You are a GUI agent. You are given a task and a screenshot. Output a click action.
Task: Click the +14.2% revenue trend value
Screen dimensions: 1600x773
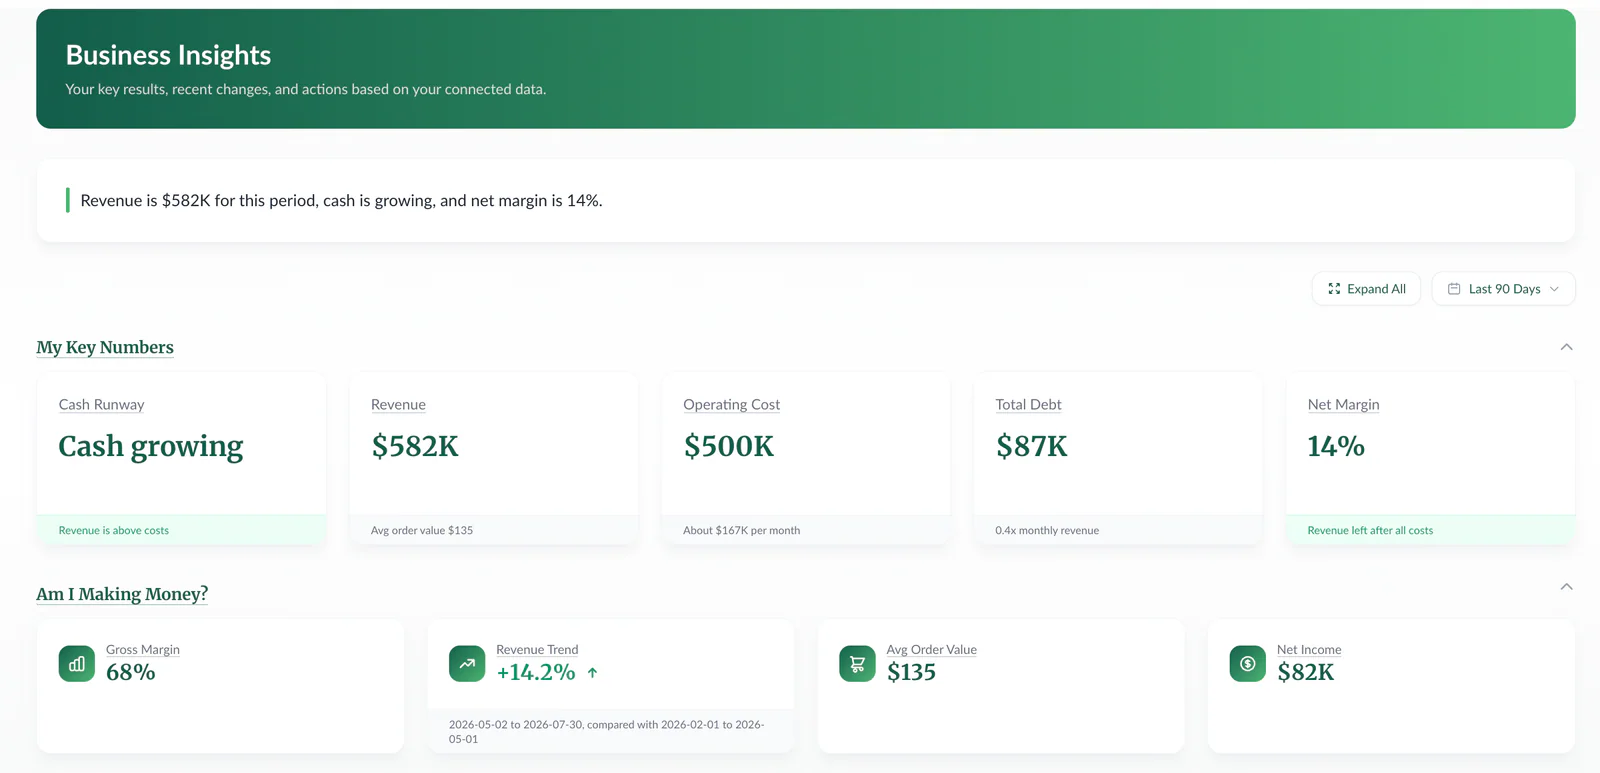(x=536, y=672)
